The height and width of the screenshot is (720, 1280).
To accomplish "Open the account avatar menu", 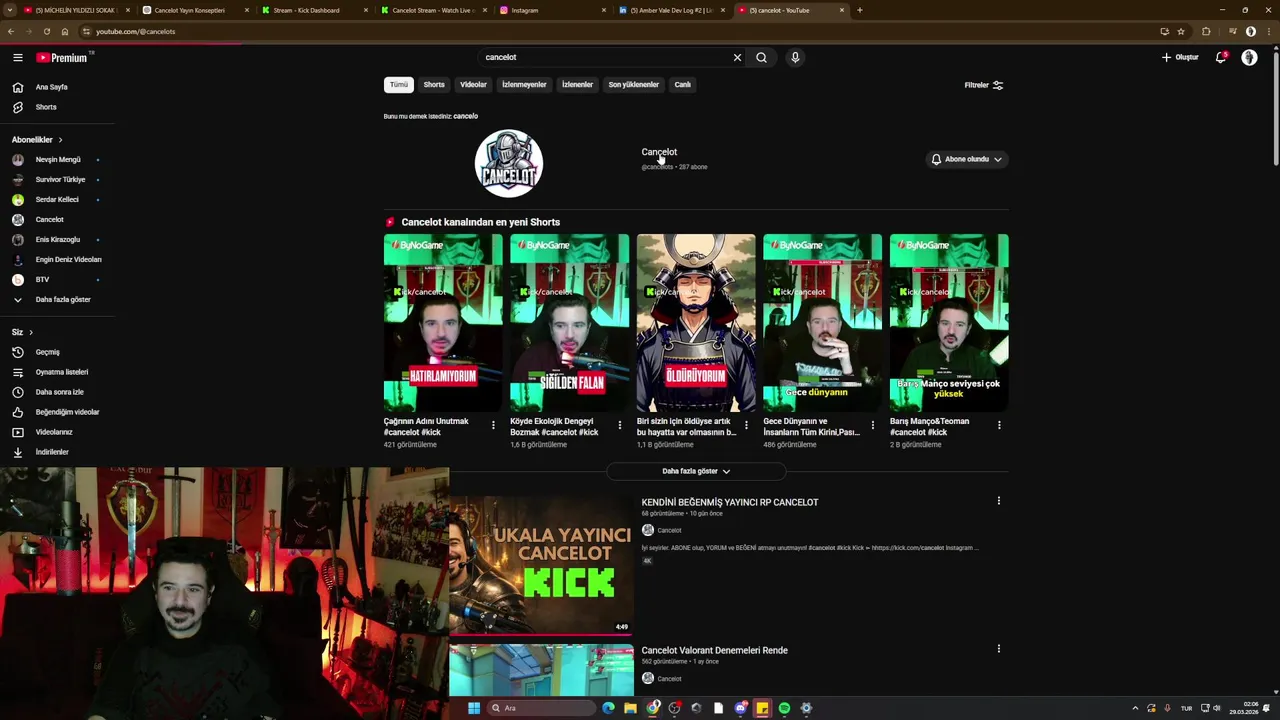I will click(x=1249, y=57).
